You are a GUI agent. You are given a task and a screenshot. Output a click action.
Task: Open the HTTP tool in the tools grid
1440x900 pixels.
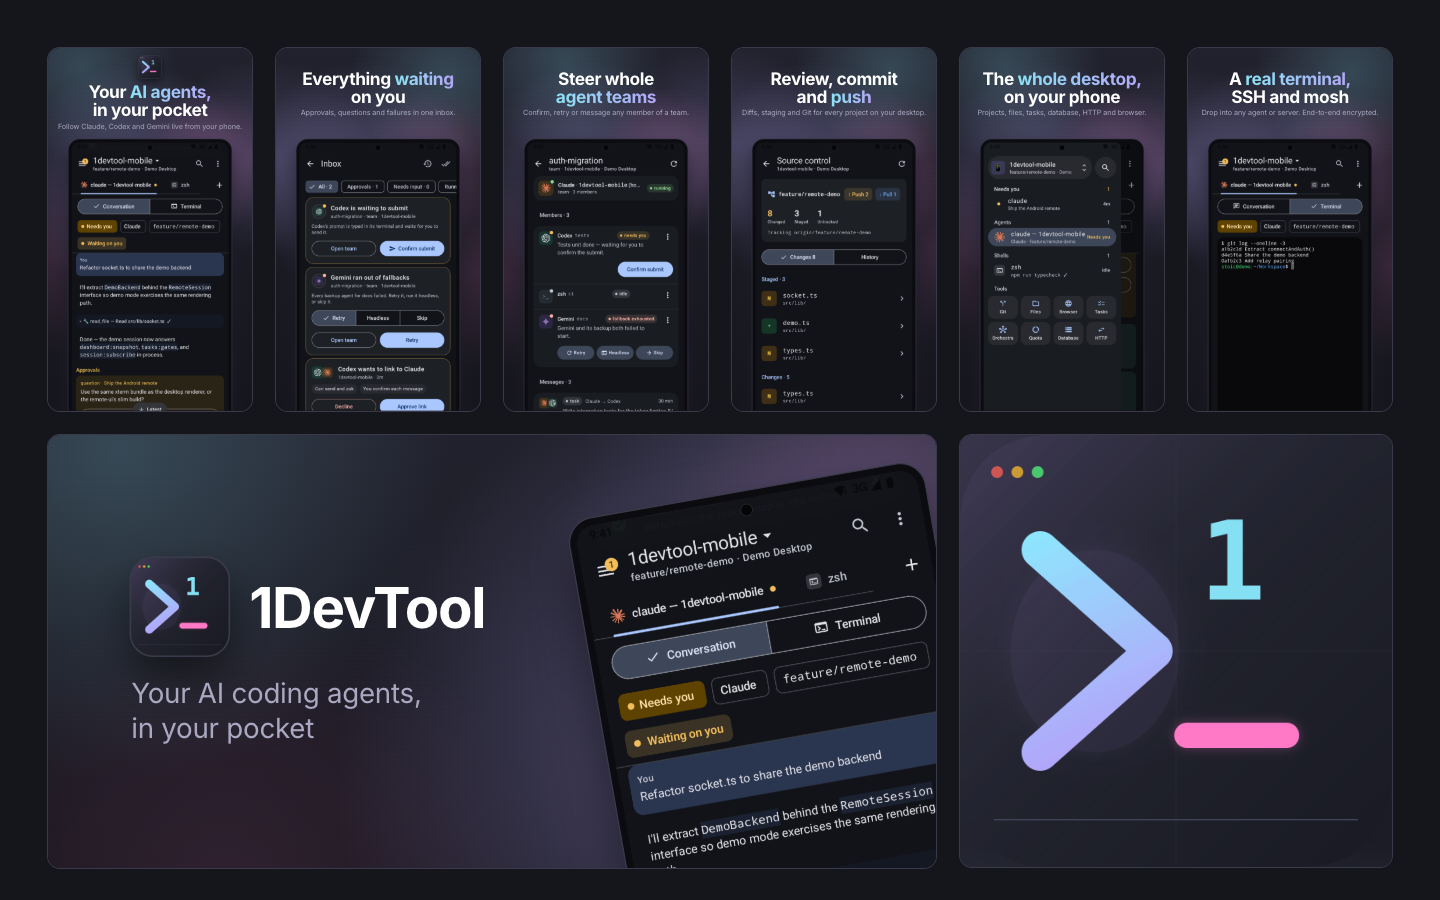tap(1101, 332)
